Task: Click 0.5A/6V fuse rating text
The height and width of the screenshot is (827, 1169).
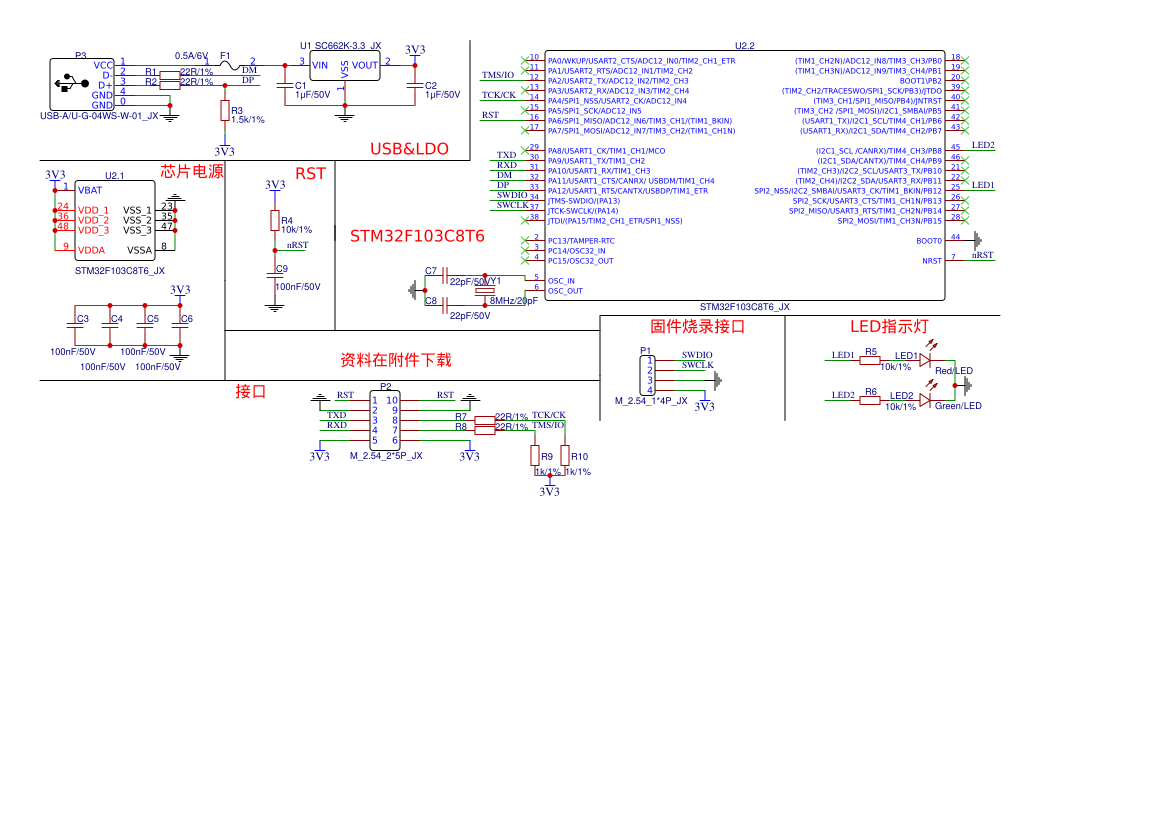Action: coord(192,56)
